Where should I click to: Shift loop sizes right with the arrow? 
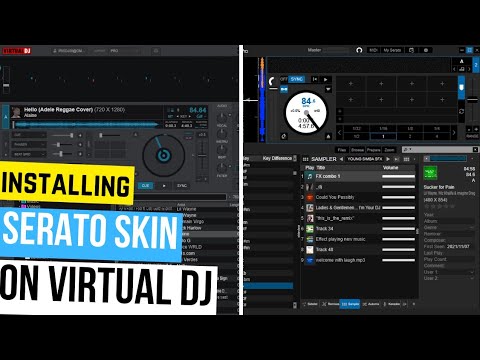(454, 133)
